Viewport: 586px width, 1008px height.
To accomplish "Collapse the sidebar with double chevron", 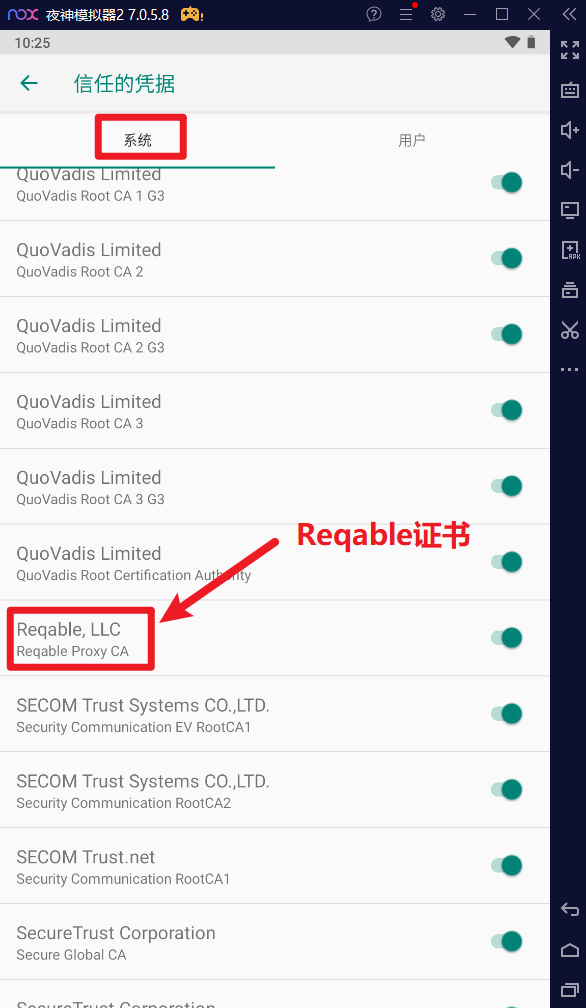I will coord(569,14).
